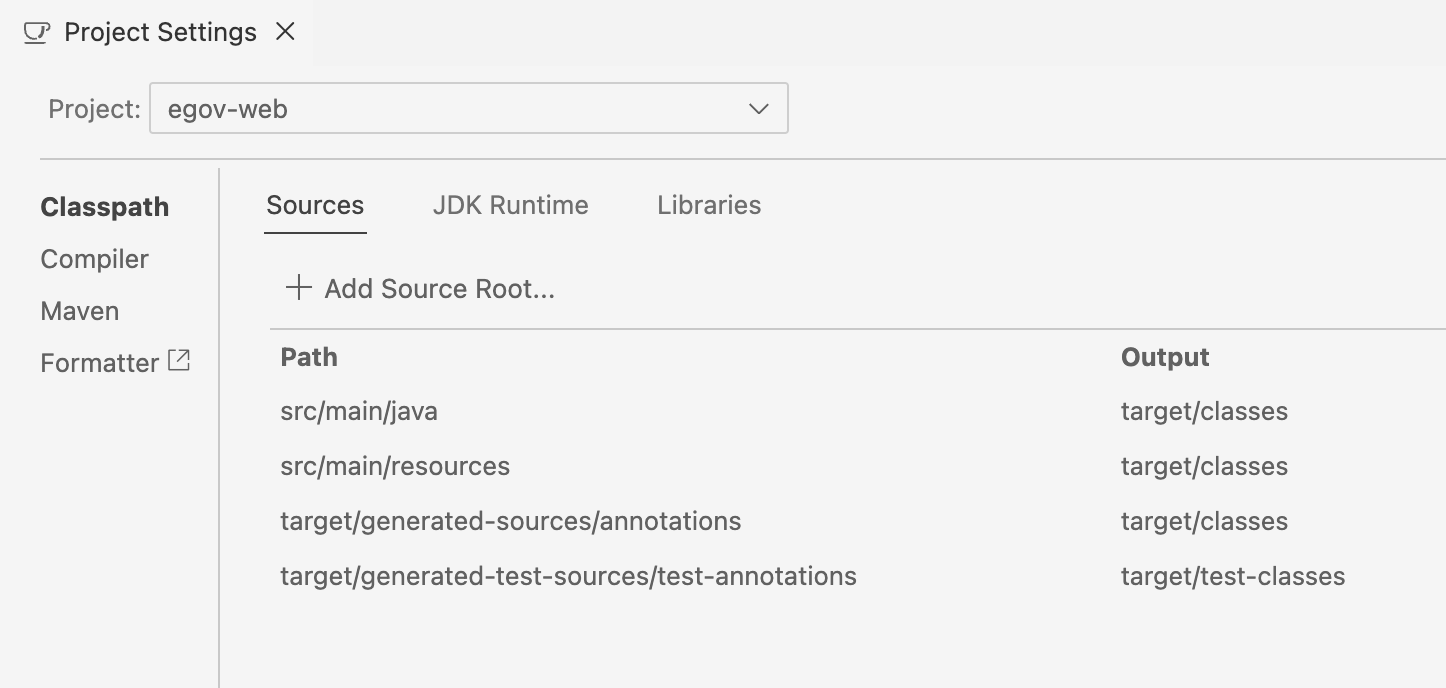
Task: Open the Maven settings section
Action: [x=79, y=311]
